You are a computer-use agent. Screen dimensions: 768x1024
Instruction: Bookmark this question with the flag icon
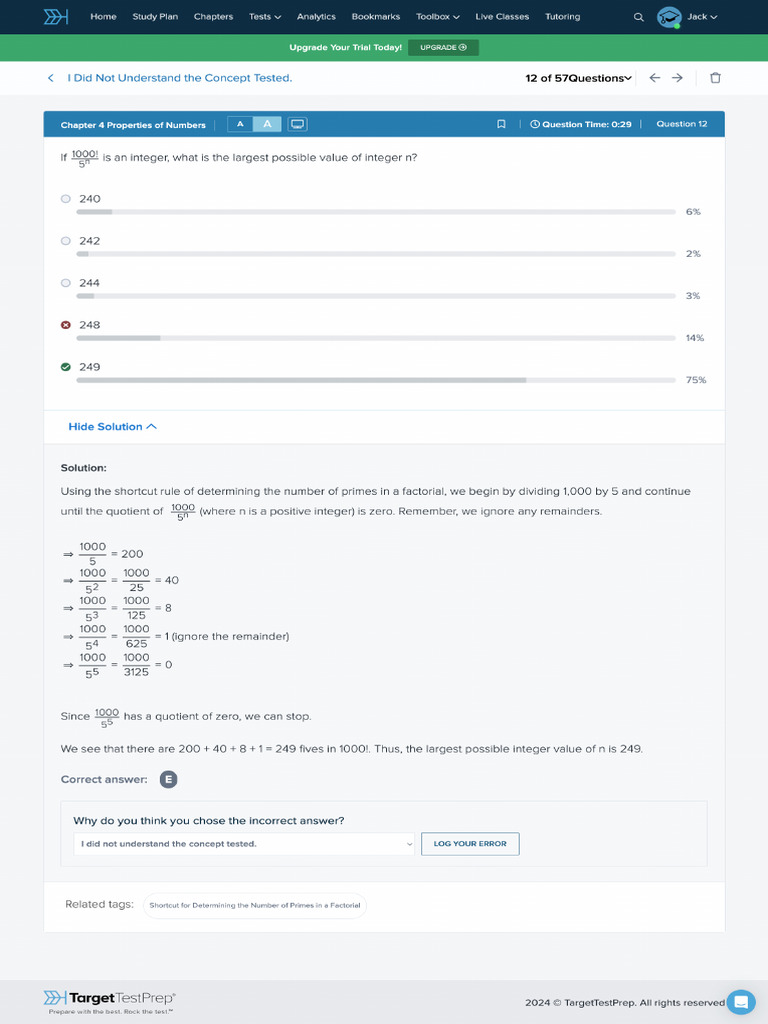click(501, 125)
